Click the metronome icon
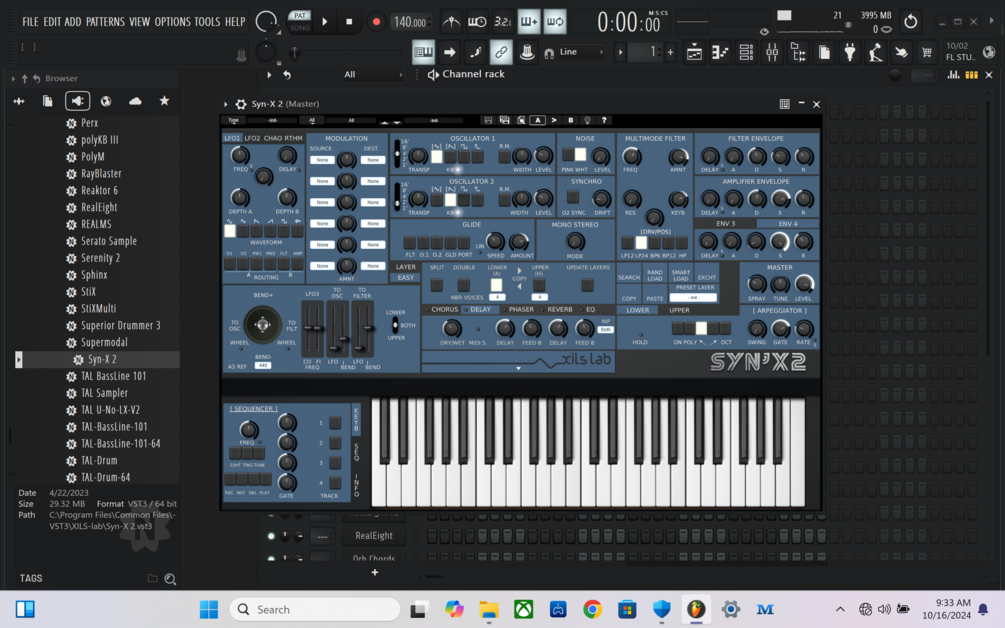Viewport: 1005px width, 628px height. coord(451,22)
